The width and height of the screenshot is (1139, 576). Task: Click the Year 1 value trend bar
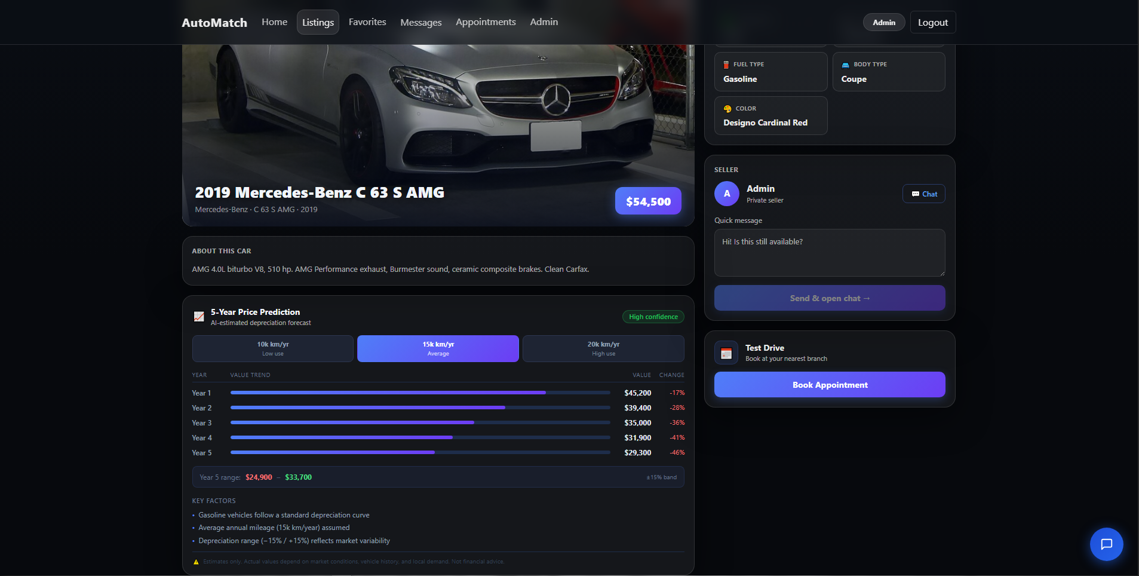click(420, 392)
